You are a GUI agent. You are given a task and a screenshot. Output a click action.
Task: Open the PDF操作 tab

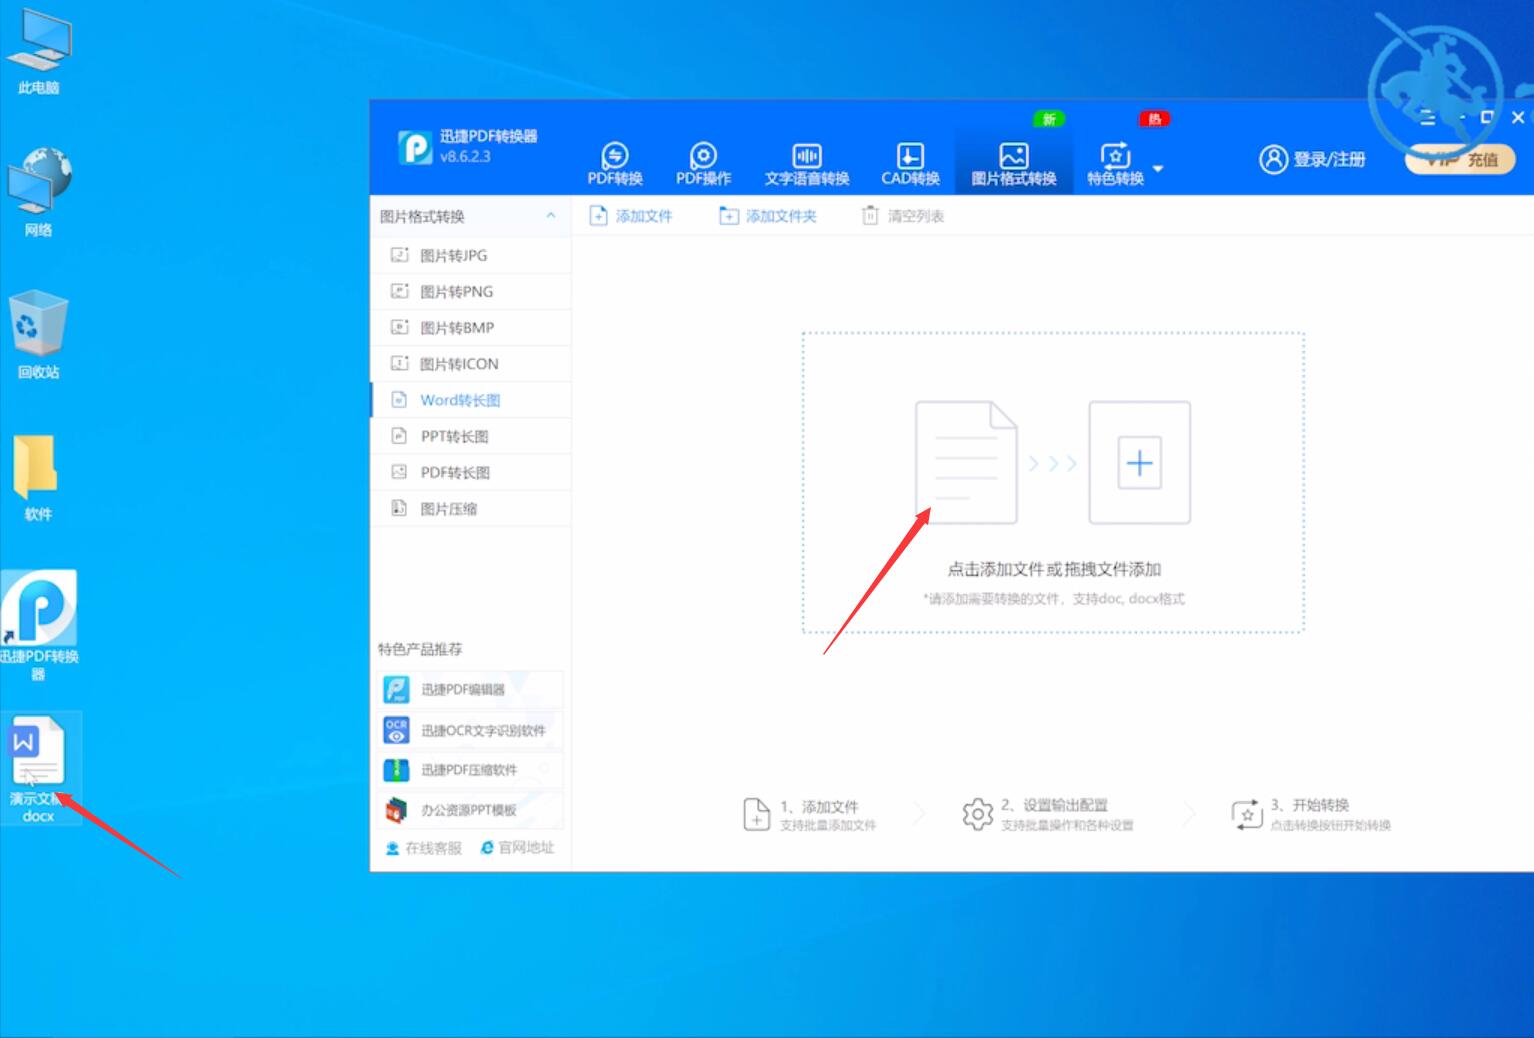[703, 164]
